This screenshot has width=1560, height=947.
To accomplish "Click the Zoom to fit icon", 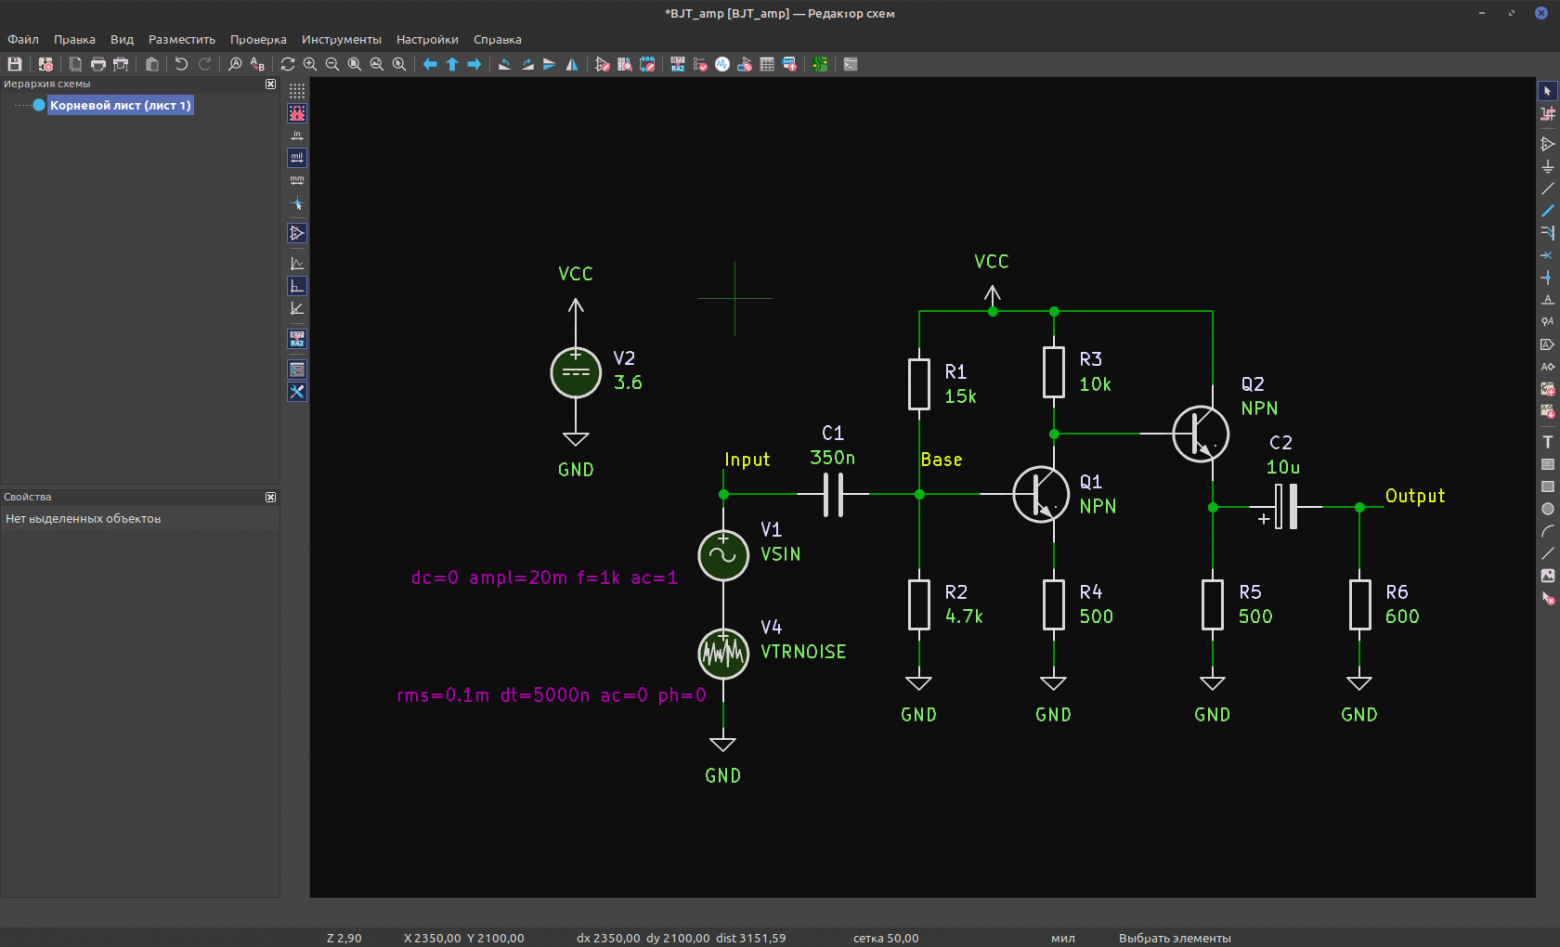I will 354,64.
